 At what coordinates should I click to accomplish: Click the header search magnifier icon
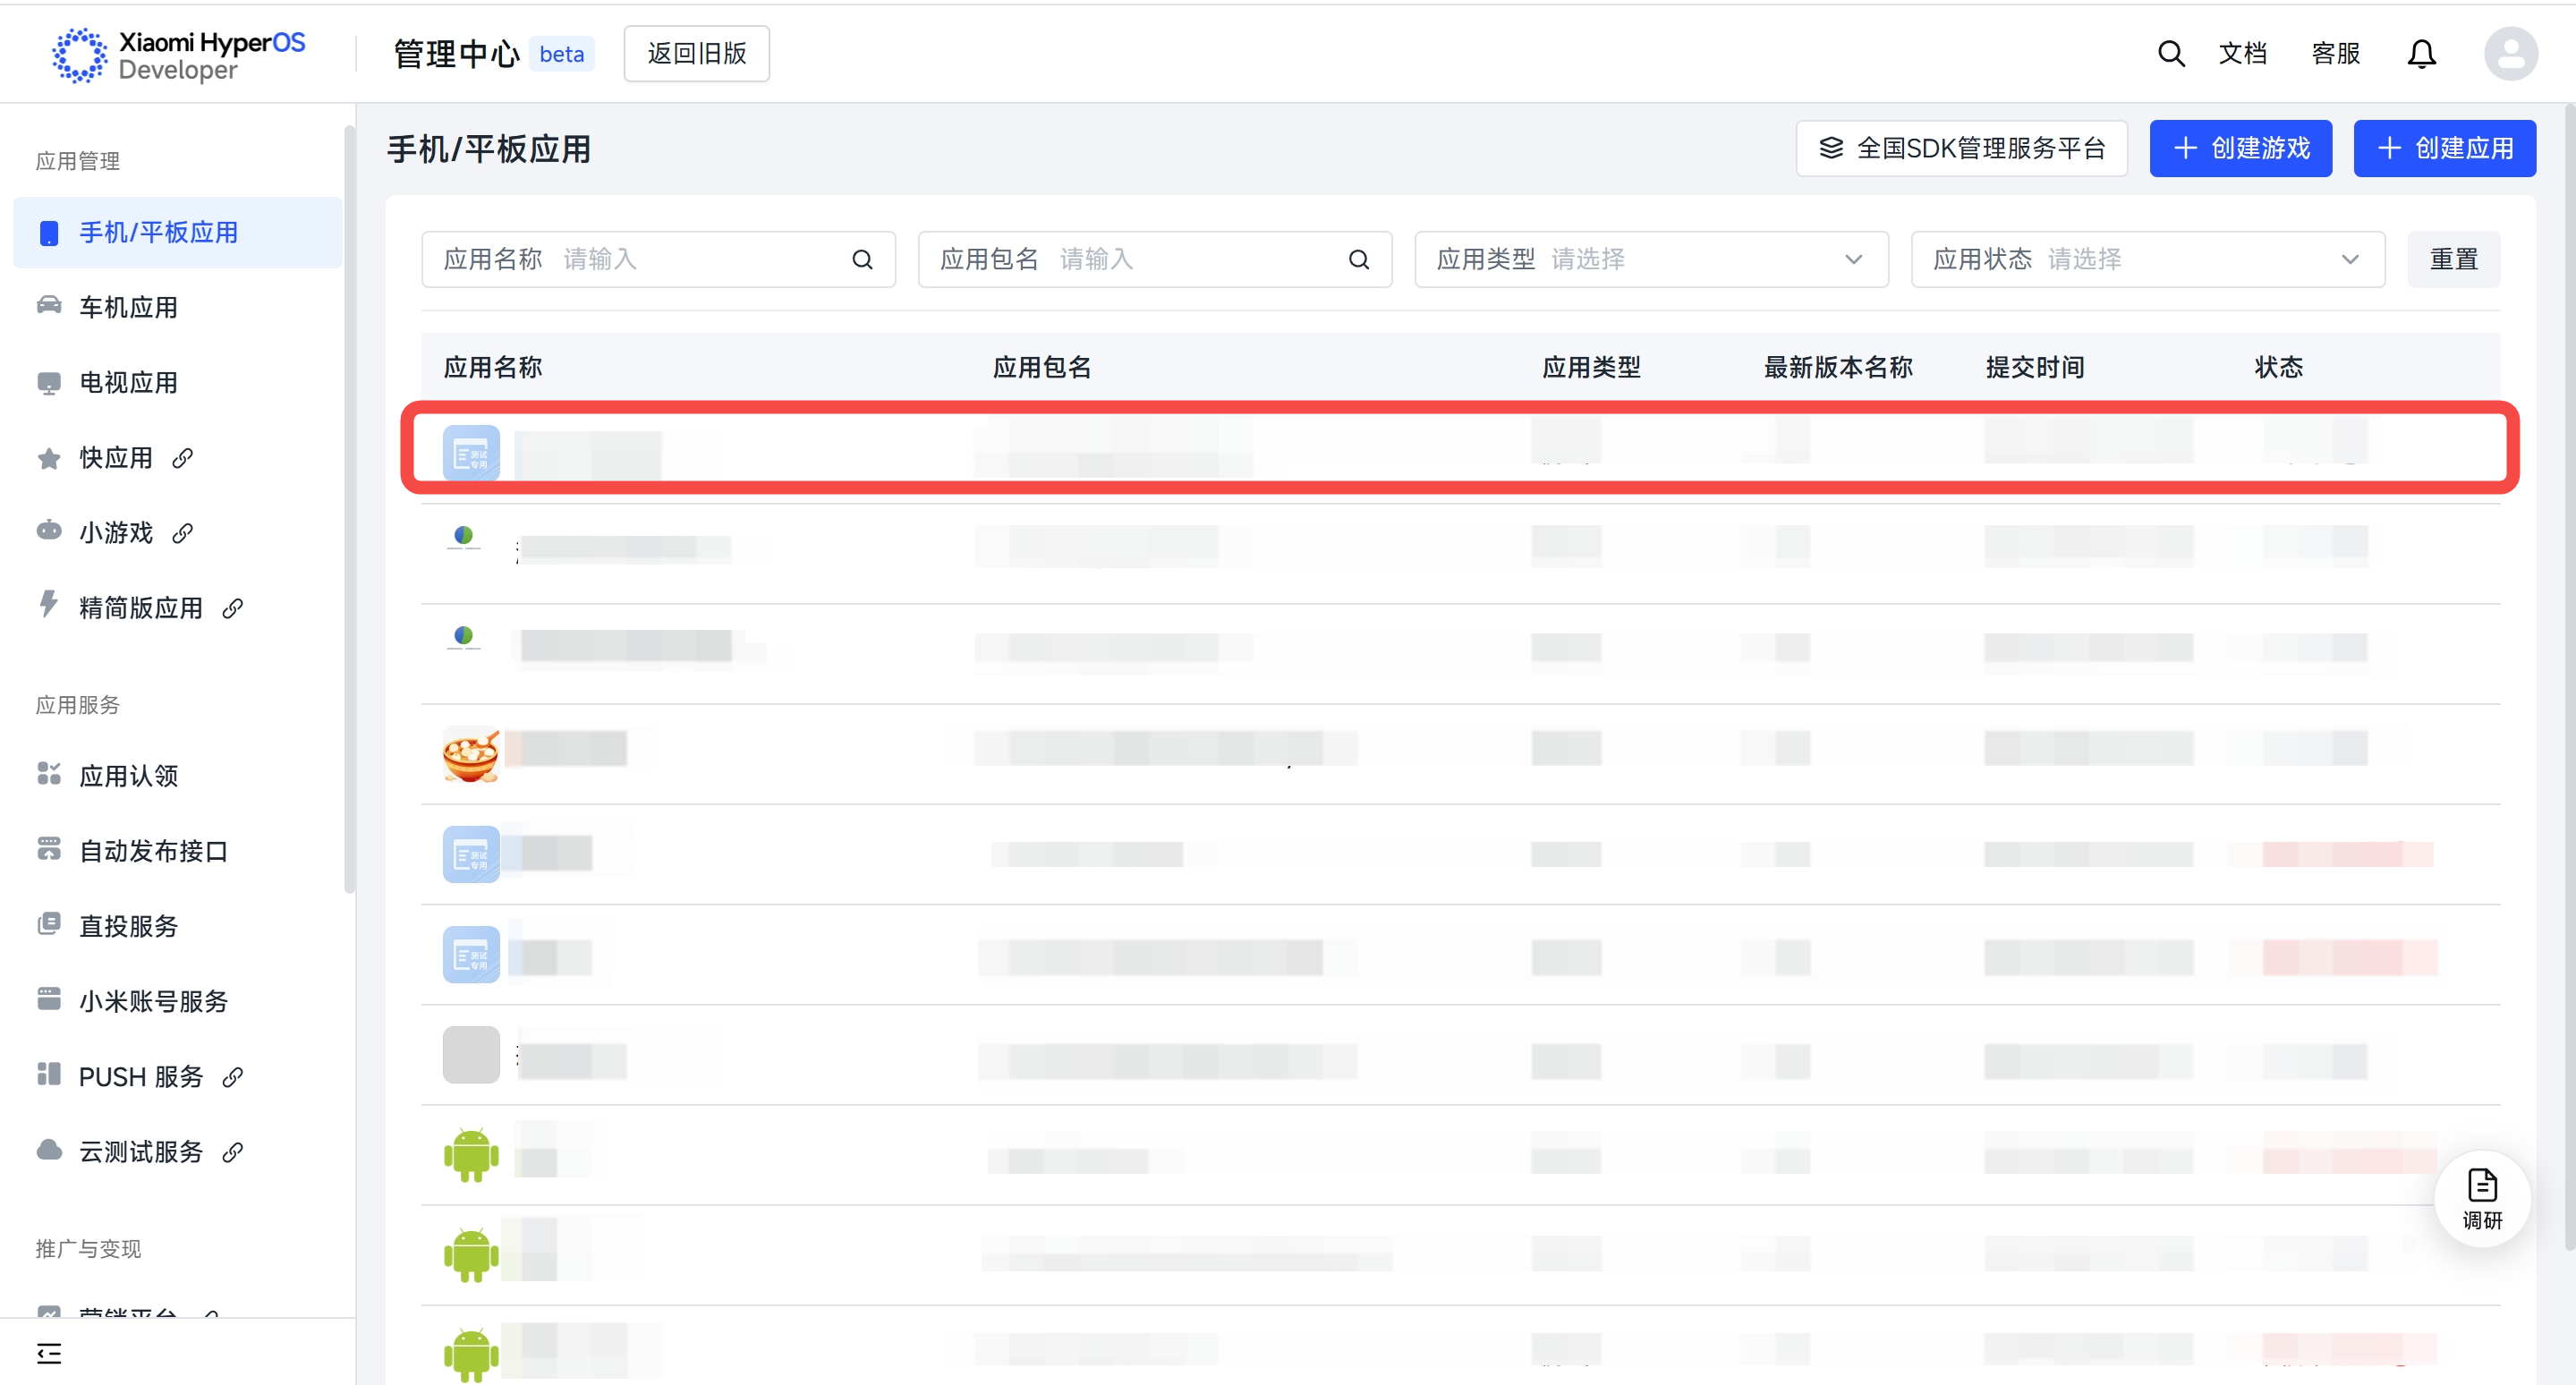2170,54
